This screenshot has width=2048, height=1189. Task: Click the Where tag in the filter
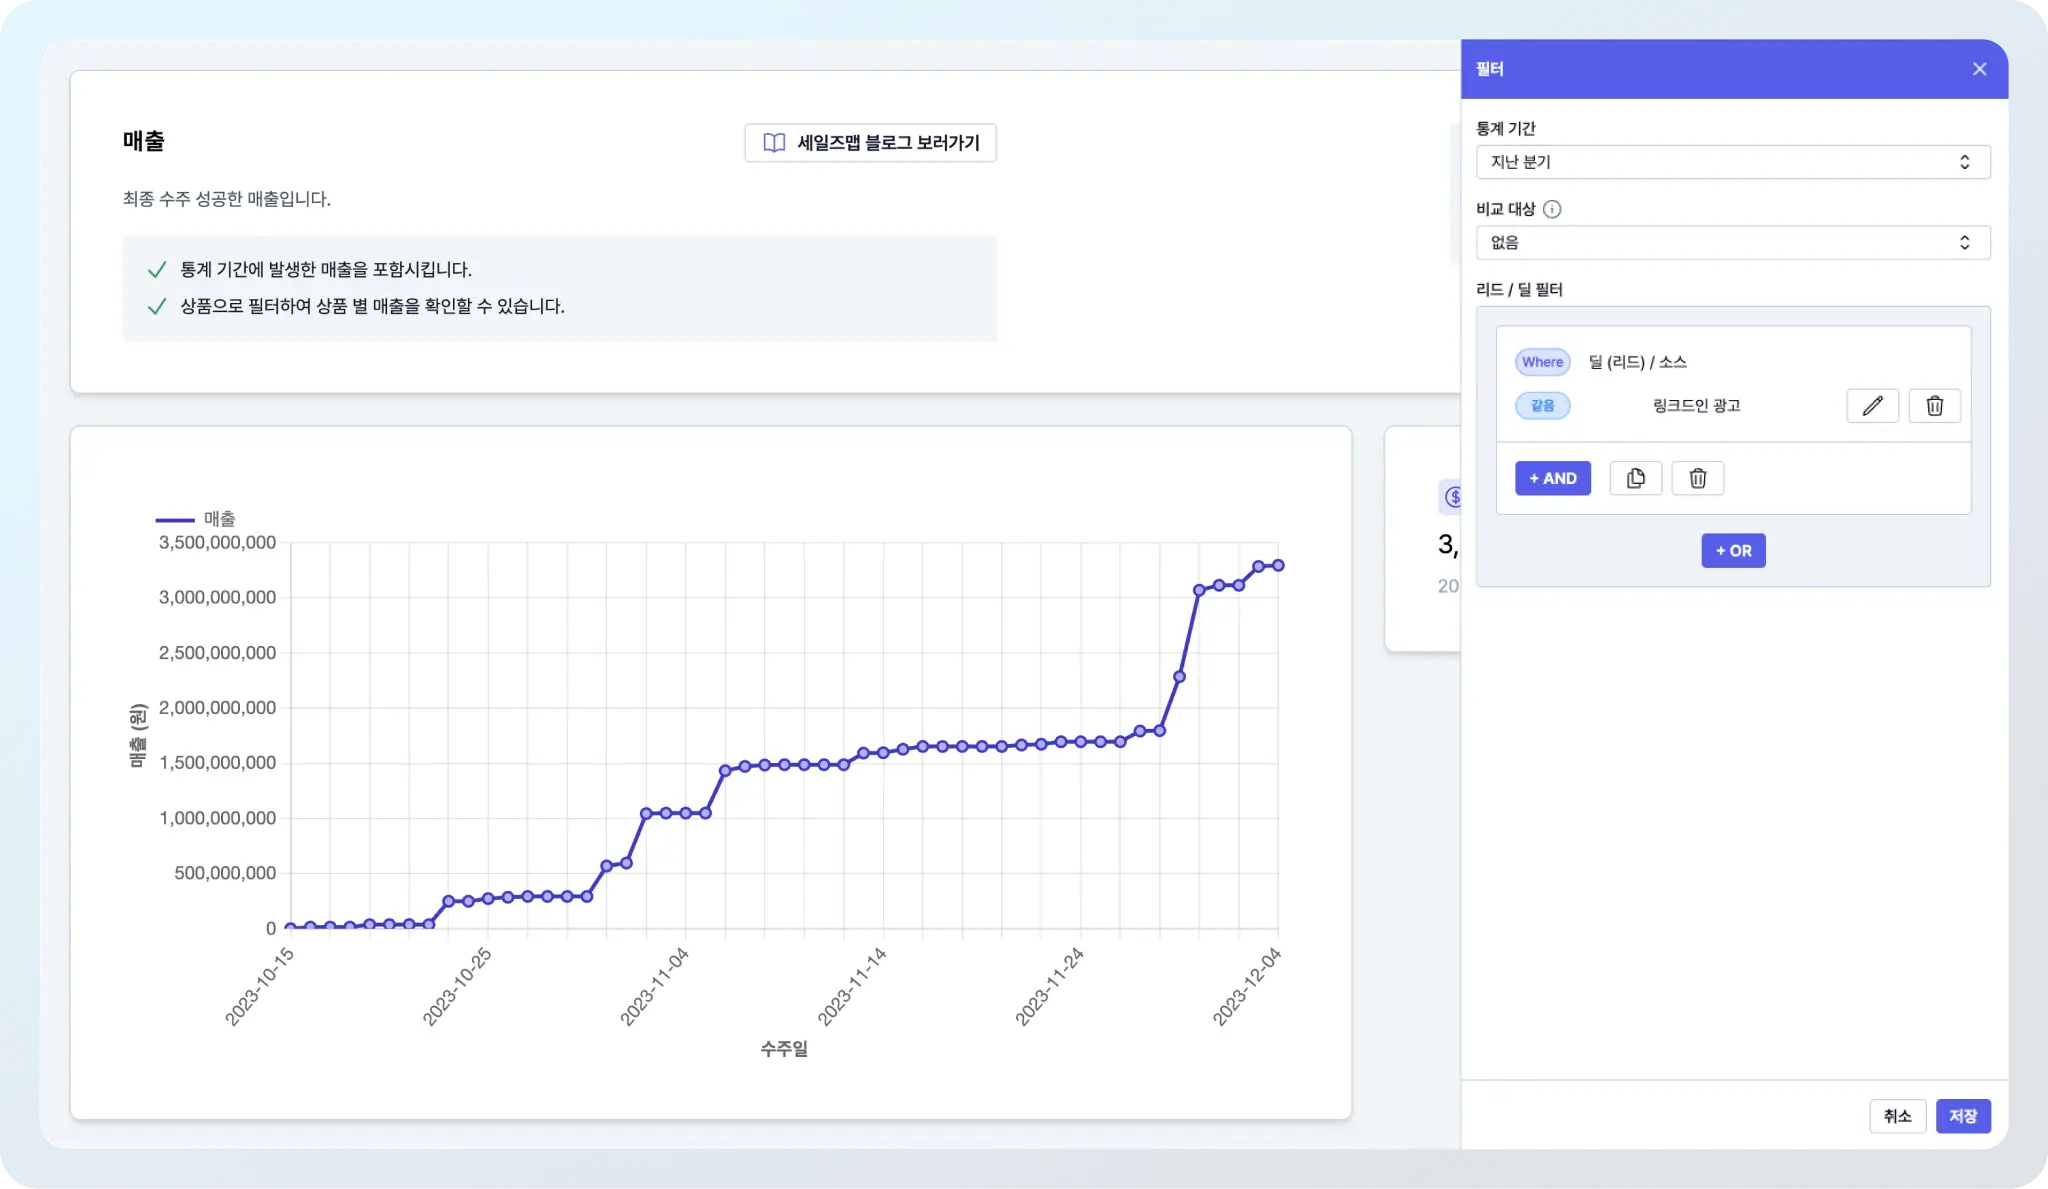(1542, 362)
